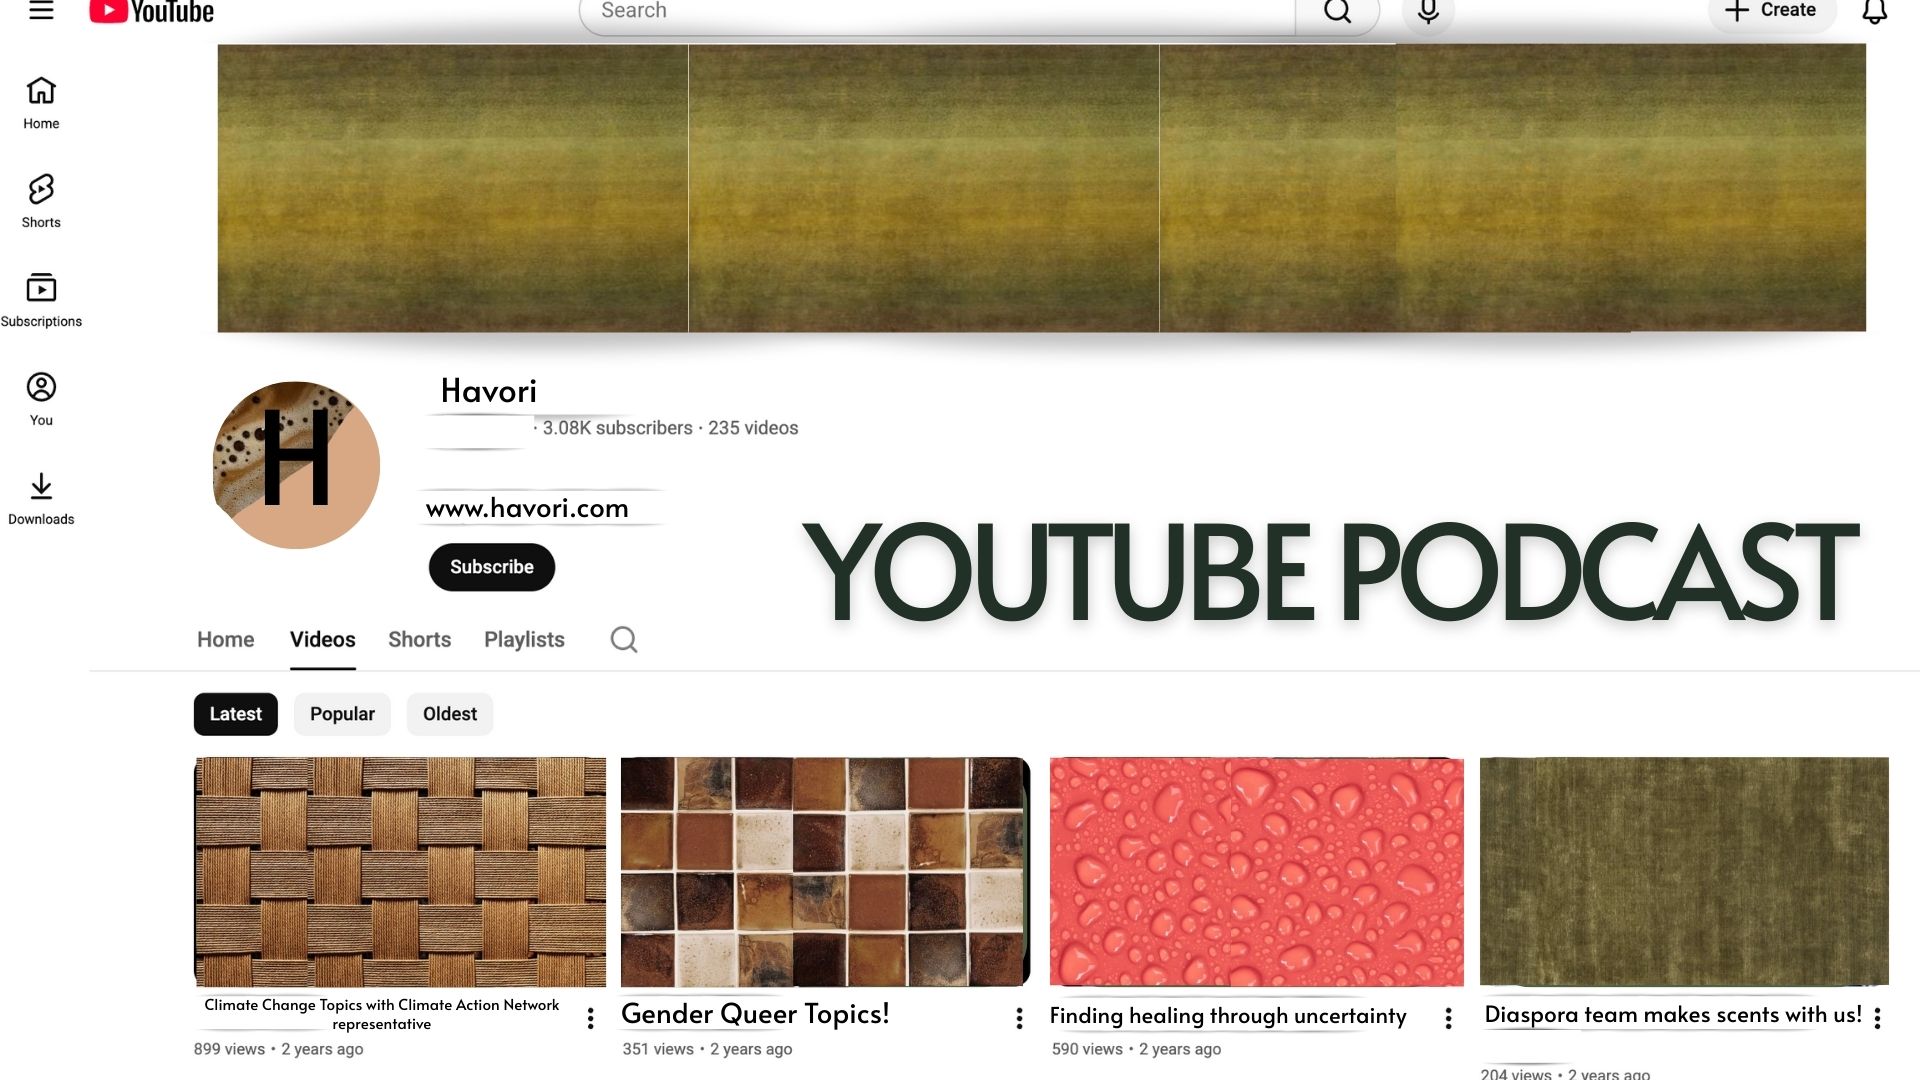Go to Shorts in sidebar
The image size is (1920, 1080).
pyautogui.click(x=41, y=201)
